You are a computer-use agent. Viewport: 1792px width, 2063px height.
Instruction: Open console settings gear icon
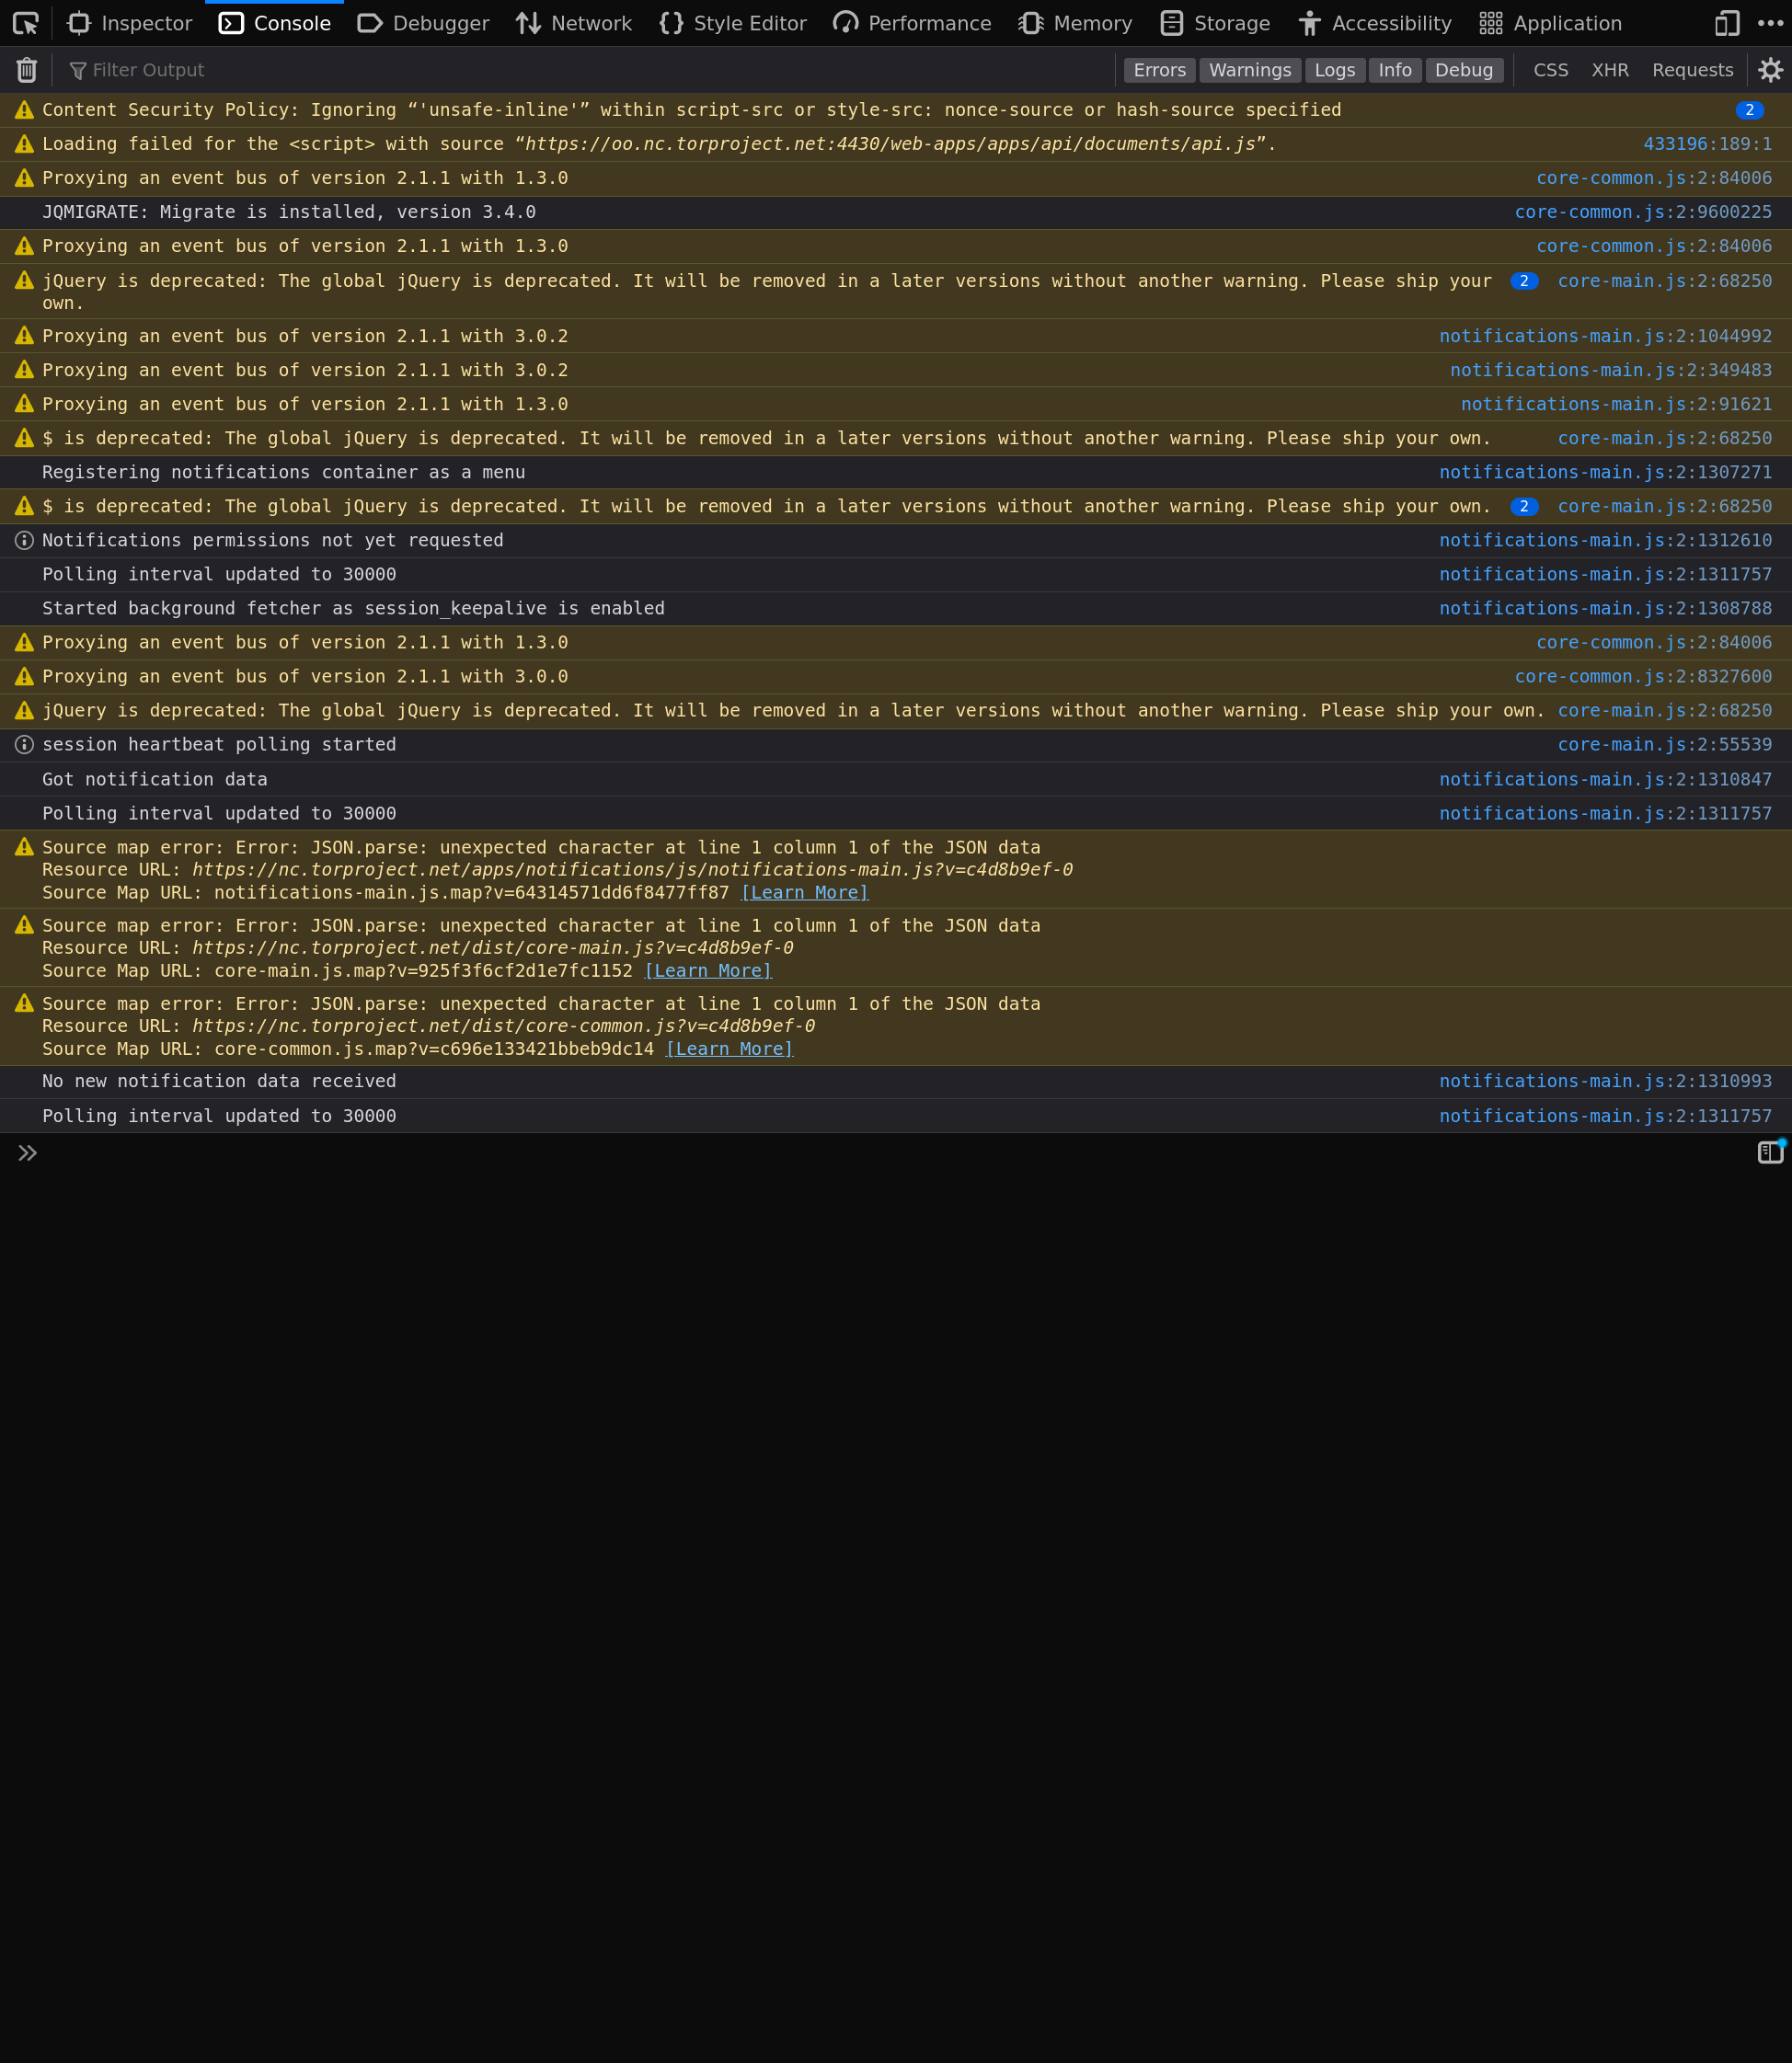(1770, 70)
